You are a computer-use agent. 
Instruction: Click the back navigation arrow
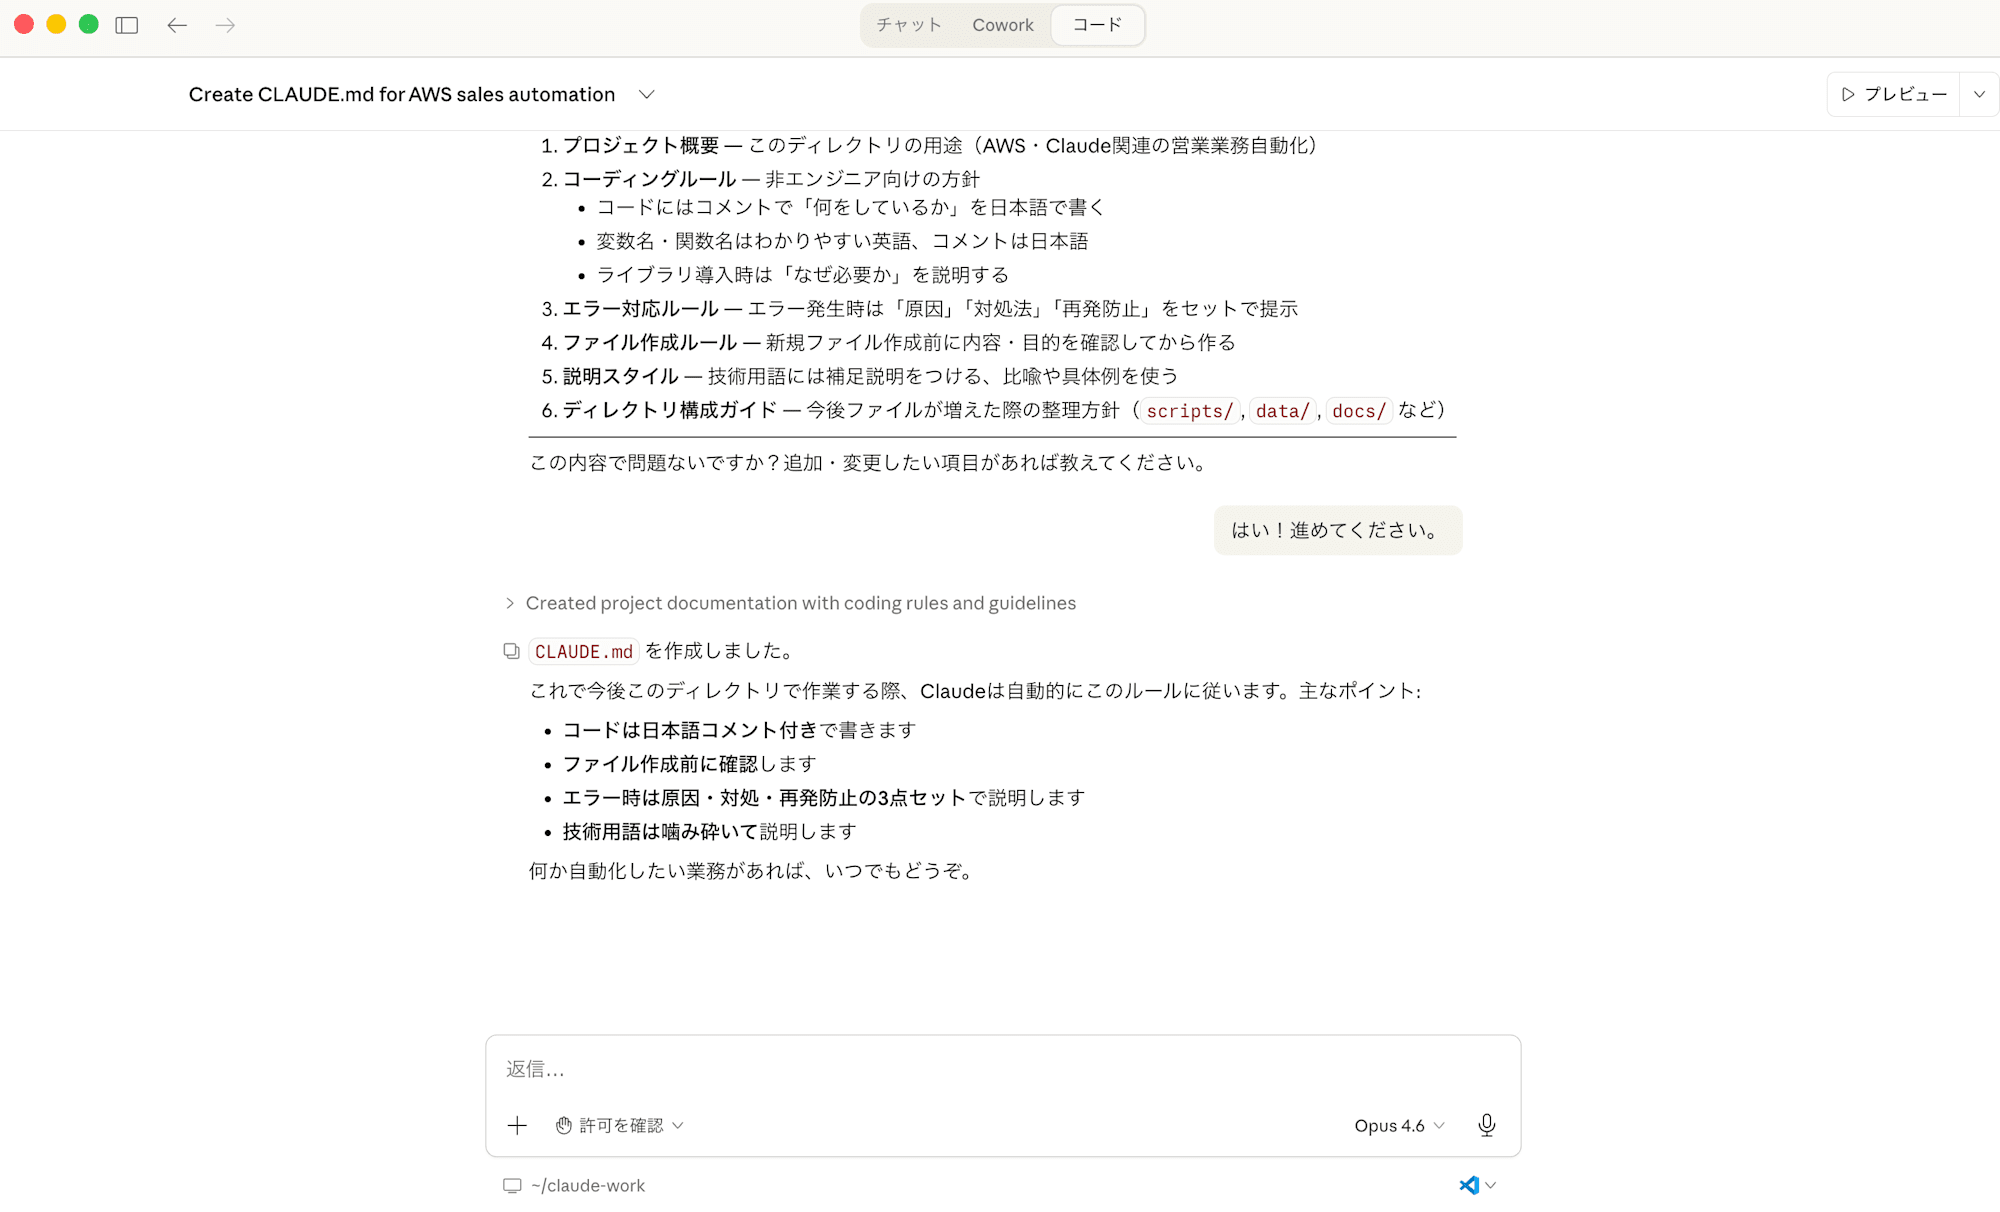click(x=177, y=25)
